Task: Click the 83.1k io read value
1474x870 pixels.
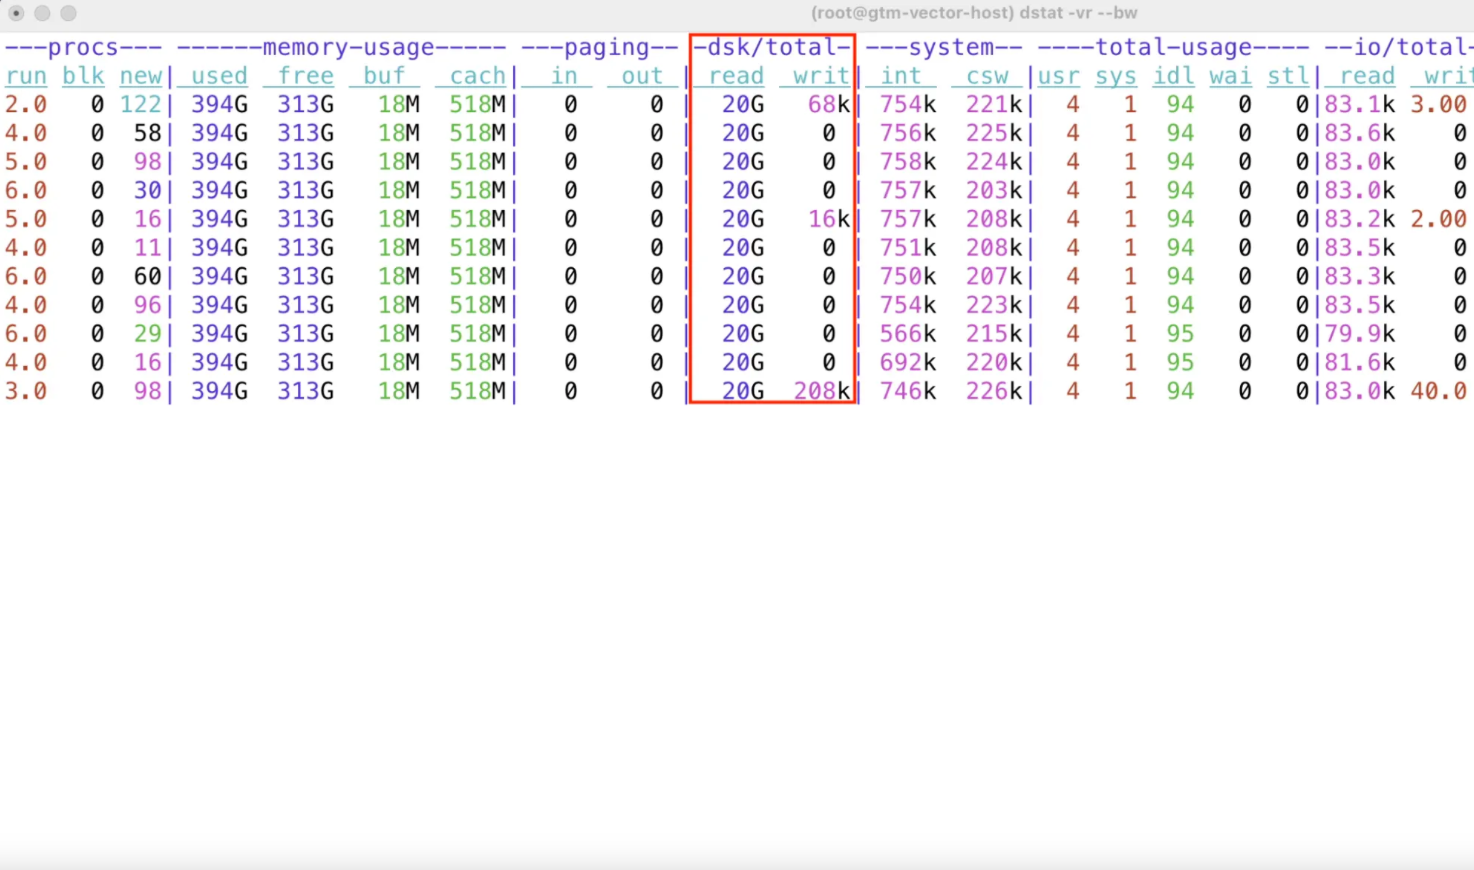Action: 1360,104
